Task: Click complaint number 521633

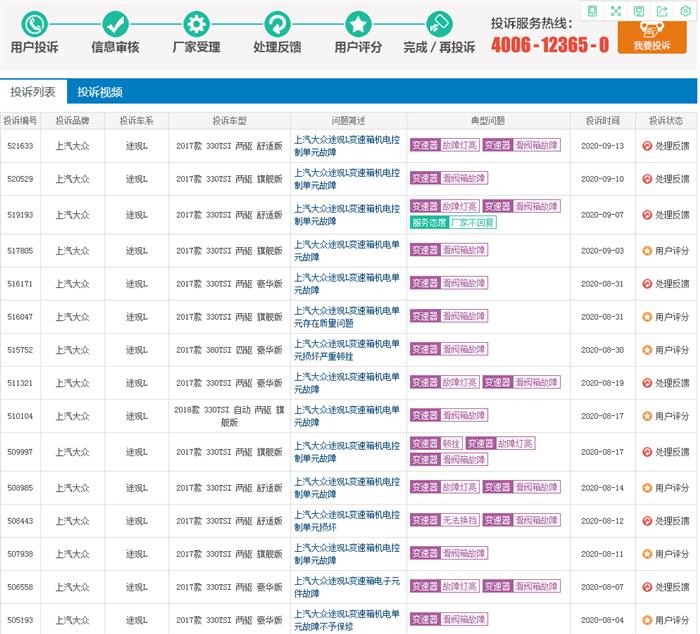Action: (20, 146)
